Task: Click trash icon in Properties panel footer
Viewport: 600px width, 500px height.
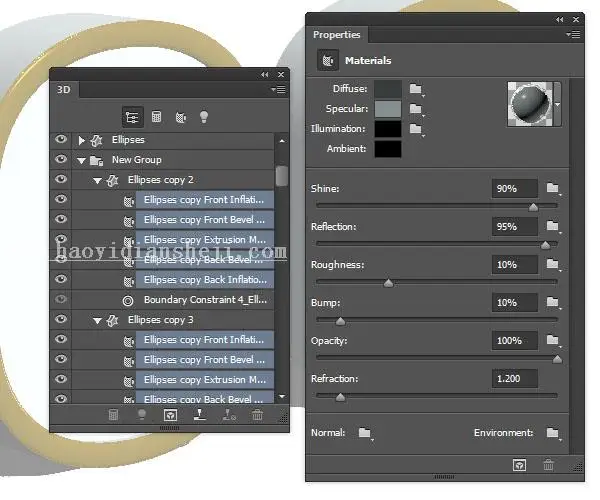Action: click(548, 465)
